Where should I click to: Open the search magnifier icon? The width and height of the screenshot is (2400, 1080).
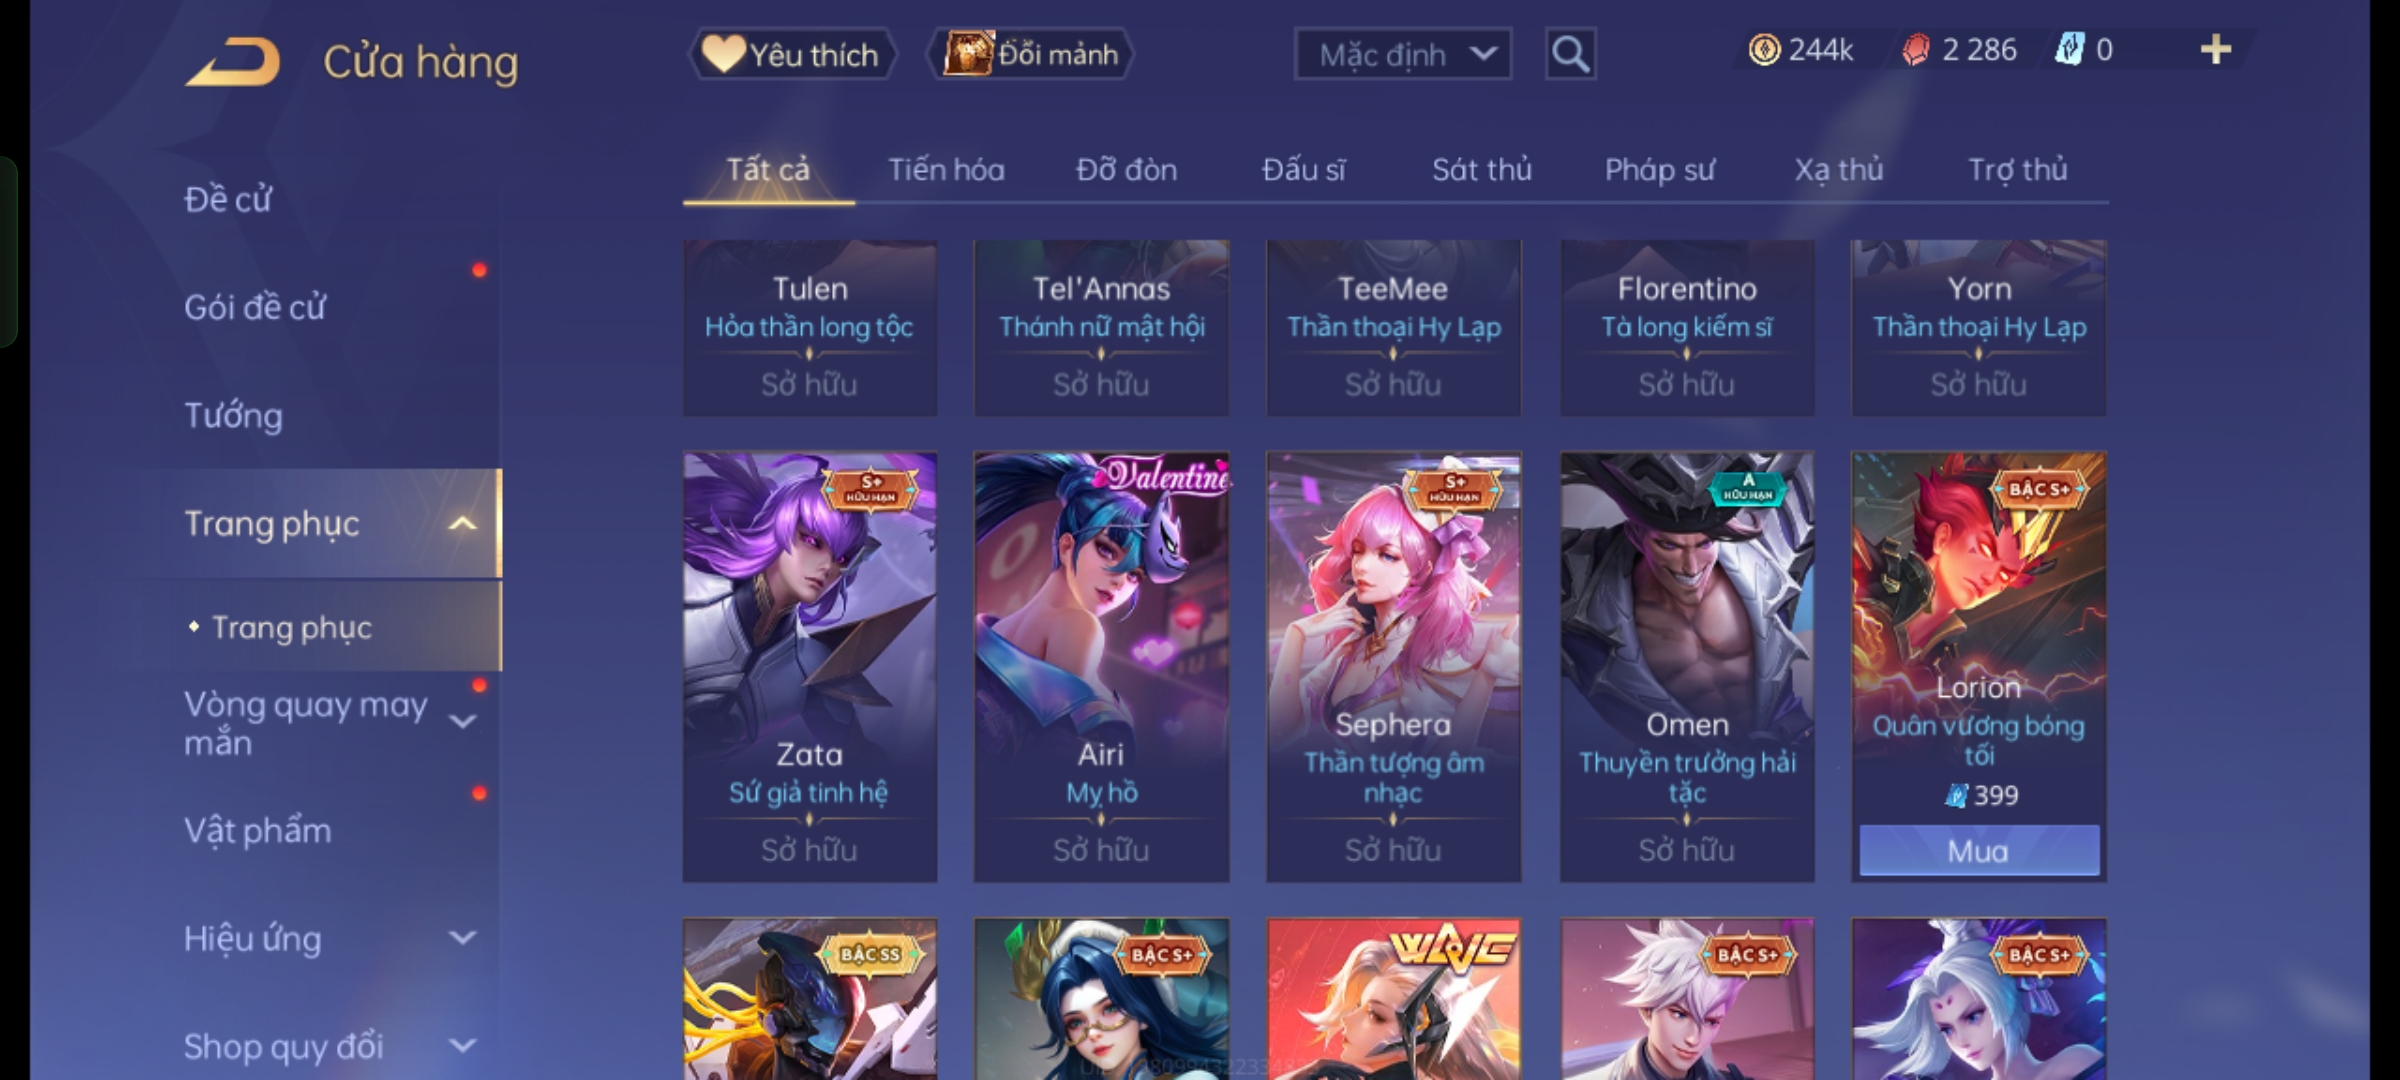[x=1570, y=54]
